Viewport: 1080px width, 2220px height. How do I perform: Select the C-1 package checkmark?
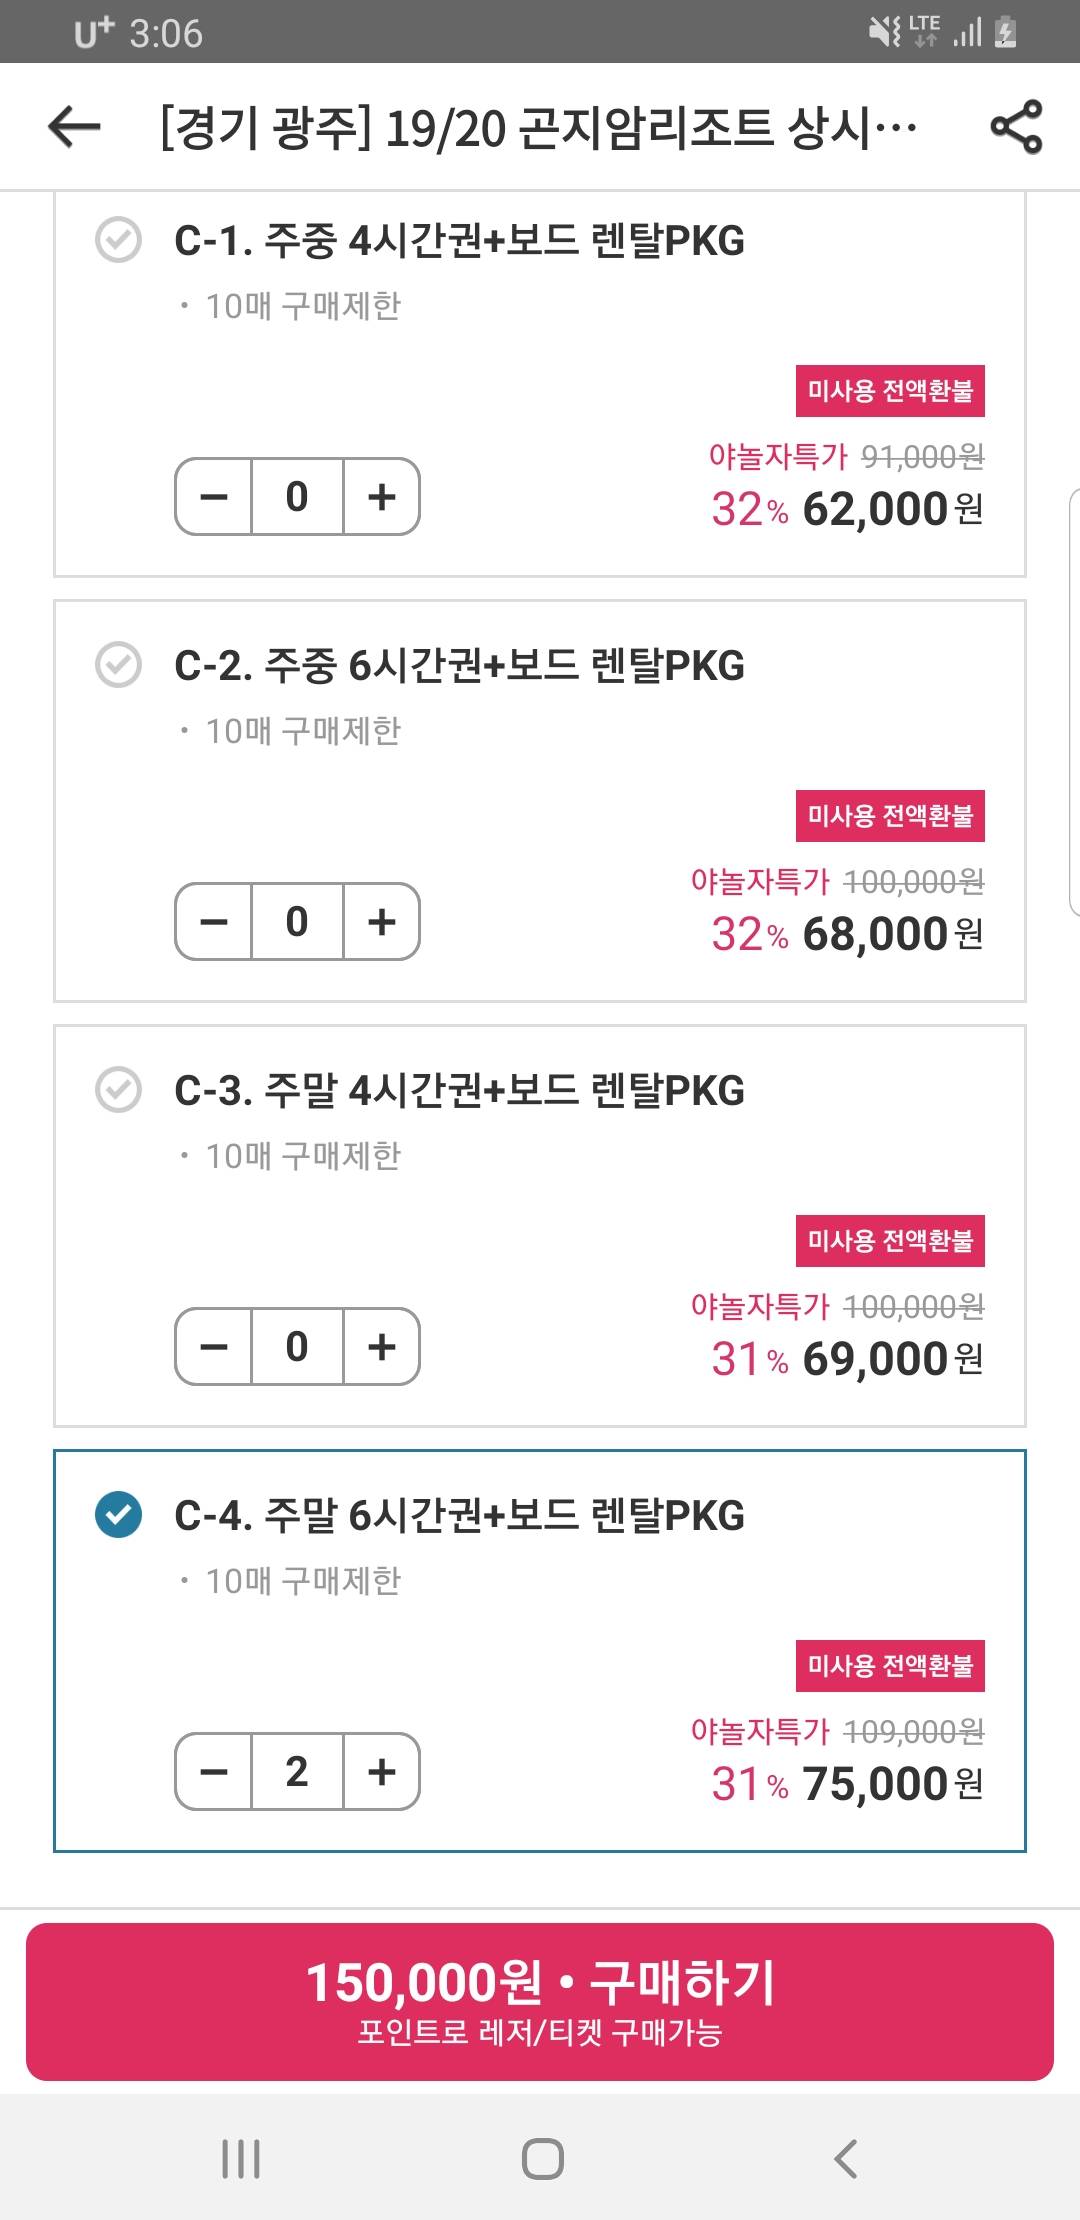tap(118, 241)
